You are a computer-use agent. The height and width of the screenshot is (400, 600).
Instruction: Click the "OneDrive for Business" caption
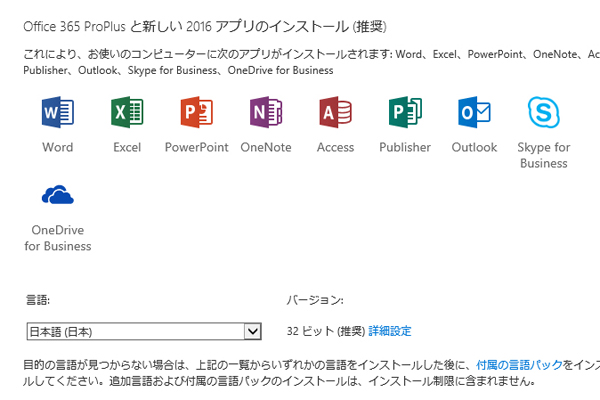click(x=58, y=238)
